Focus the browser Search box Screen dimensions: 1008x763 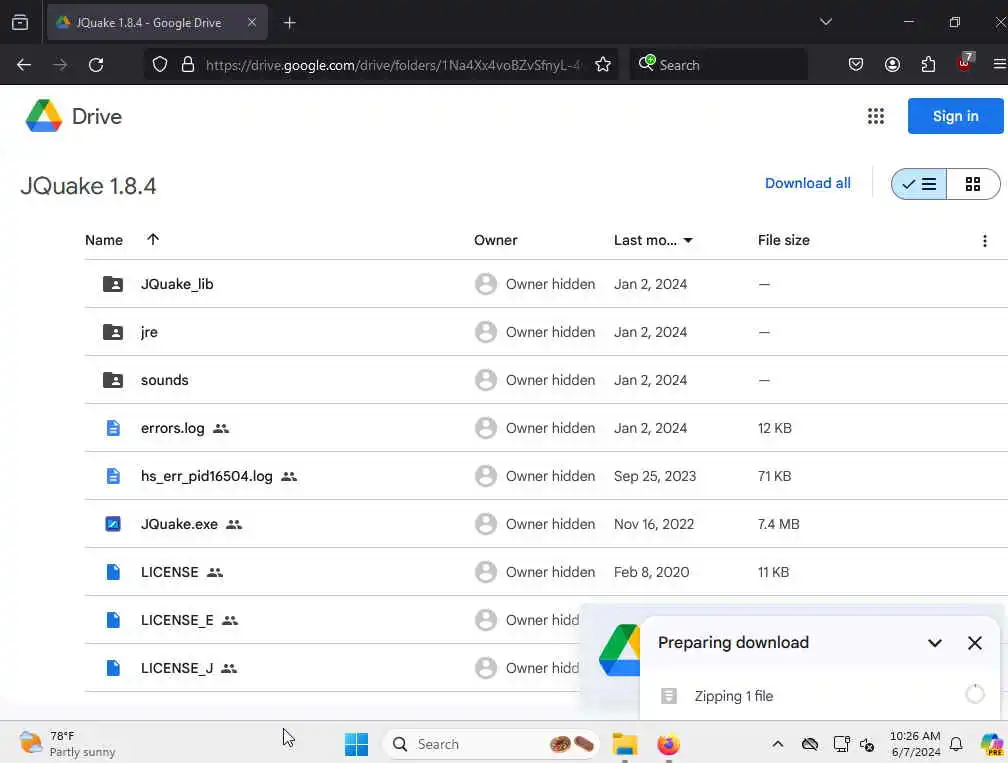point(719,64)
